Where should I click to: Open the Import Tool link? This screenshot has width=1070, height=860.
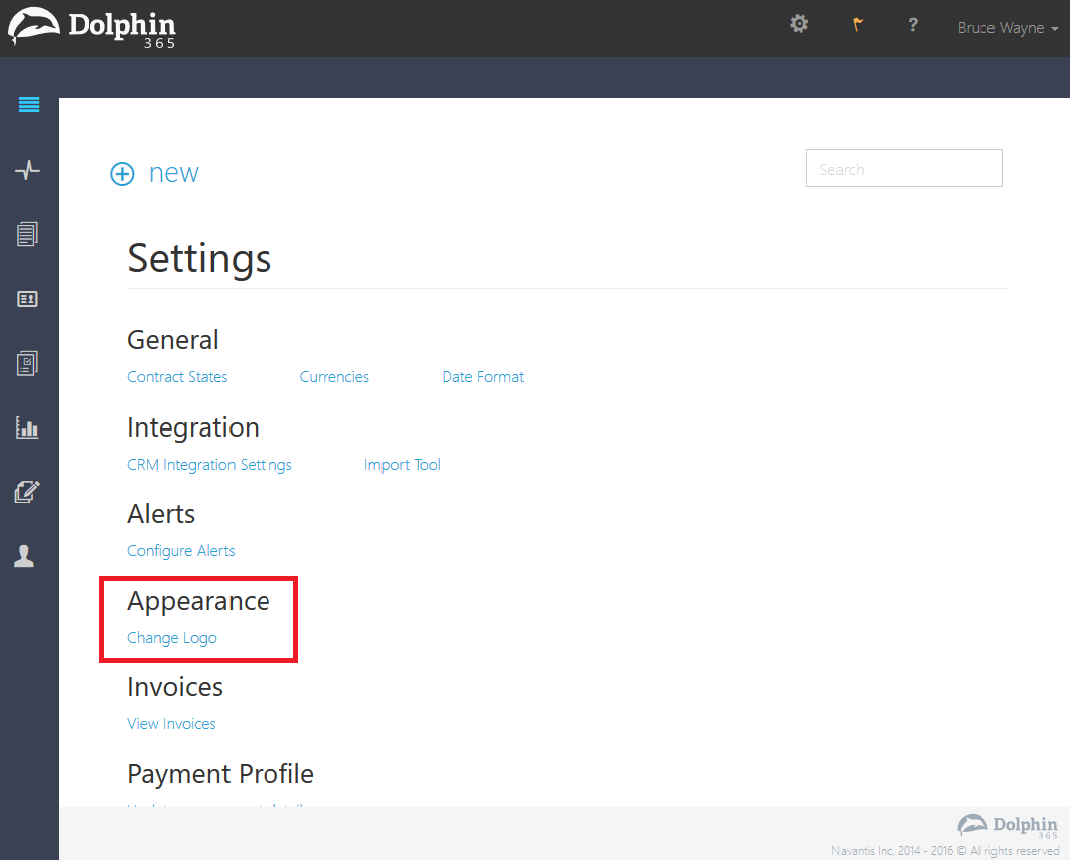(x=402, y=465)
